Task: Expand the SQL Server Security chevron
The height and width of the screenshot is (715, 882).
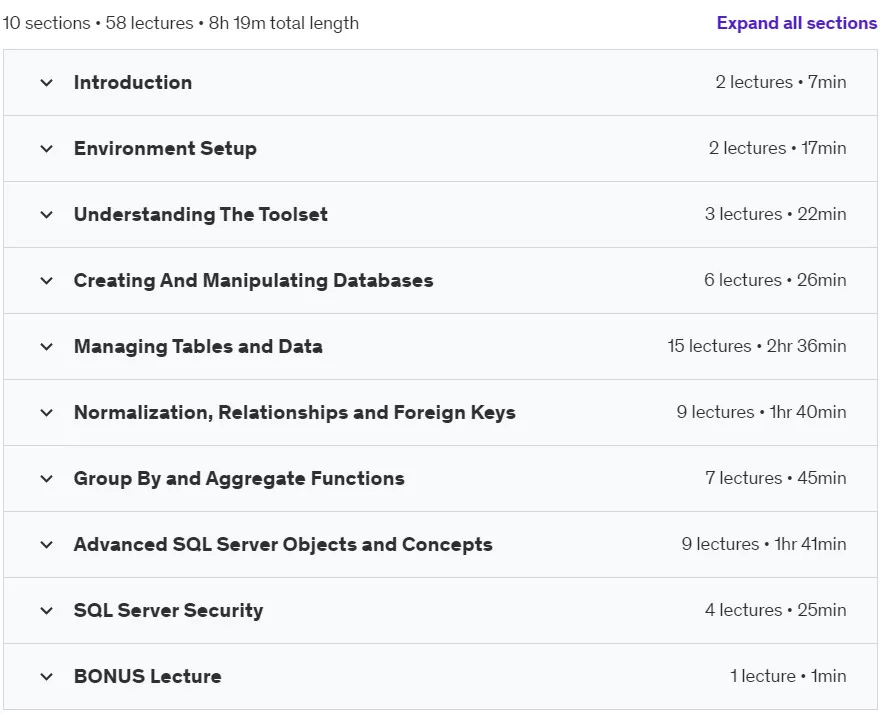Action: point(47,610)
